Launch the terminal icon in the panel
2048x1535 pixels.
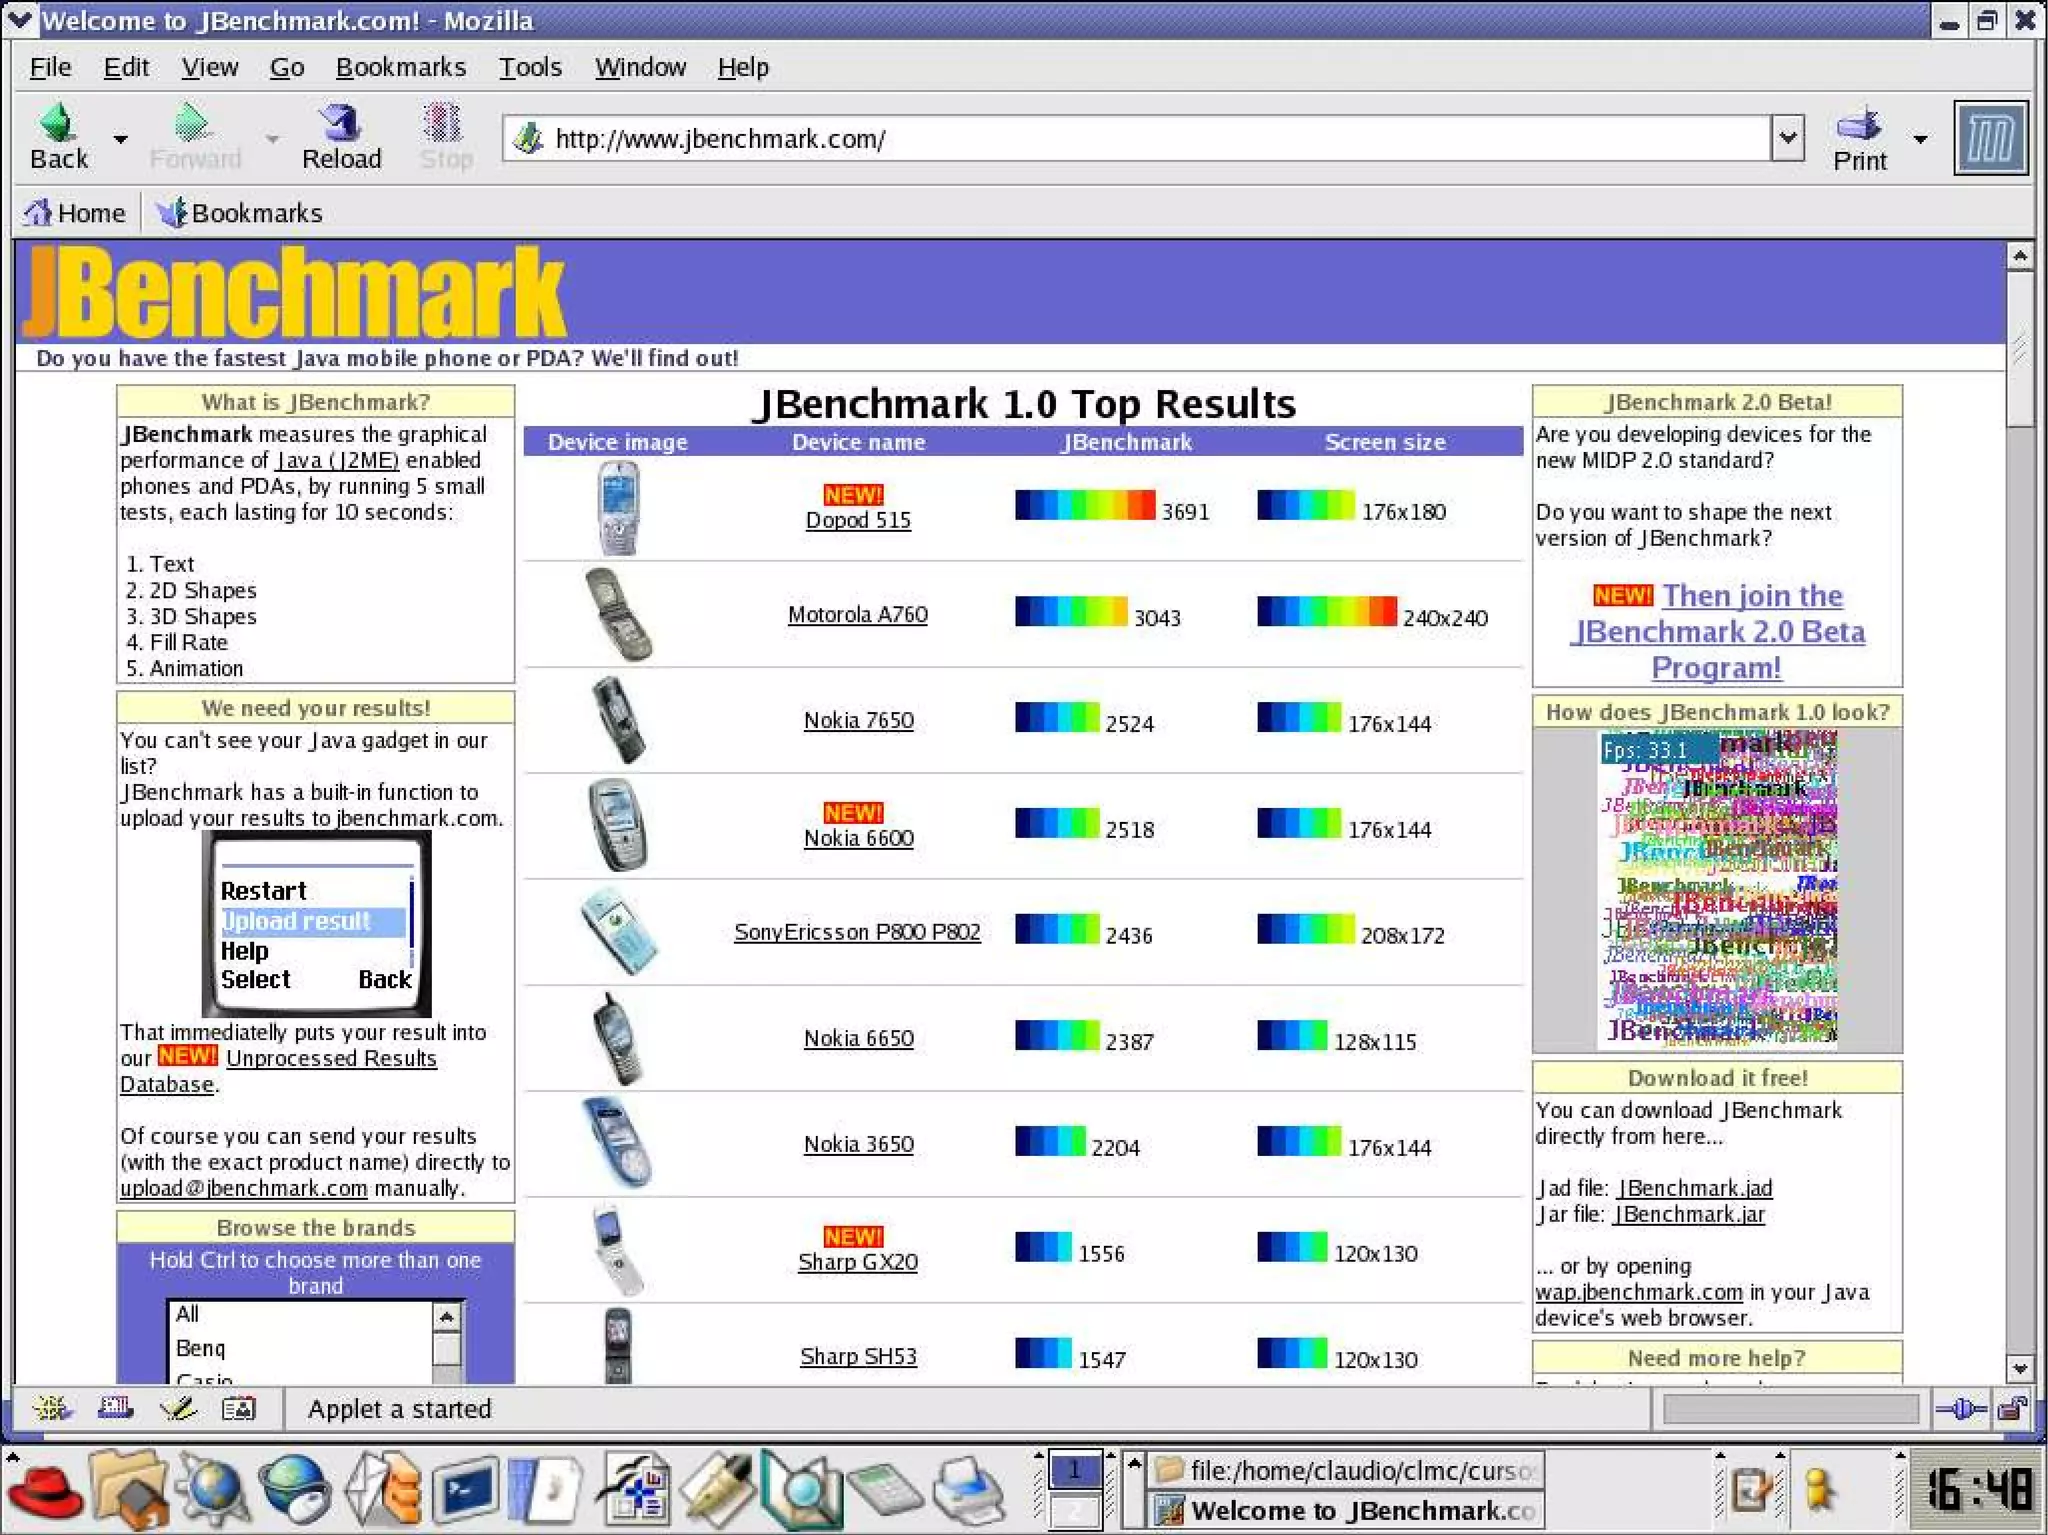[x=465, y=1491]
